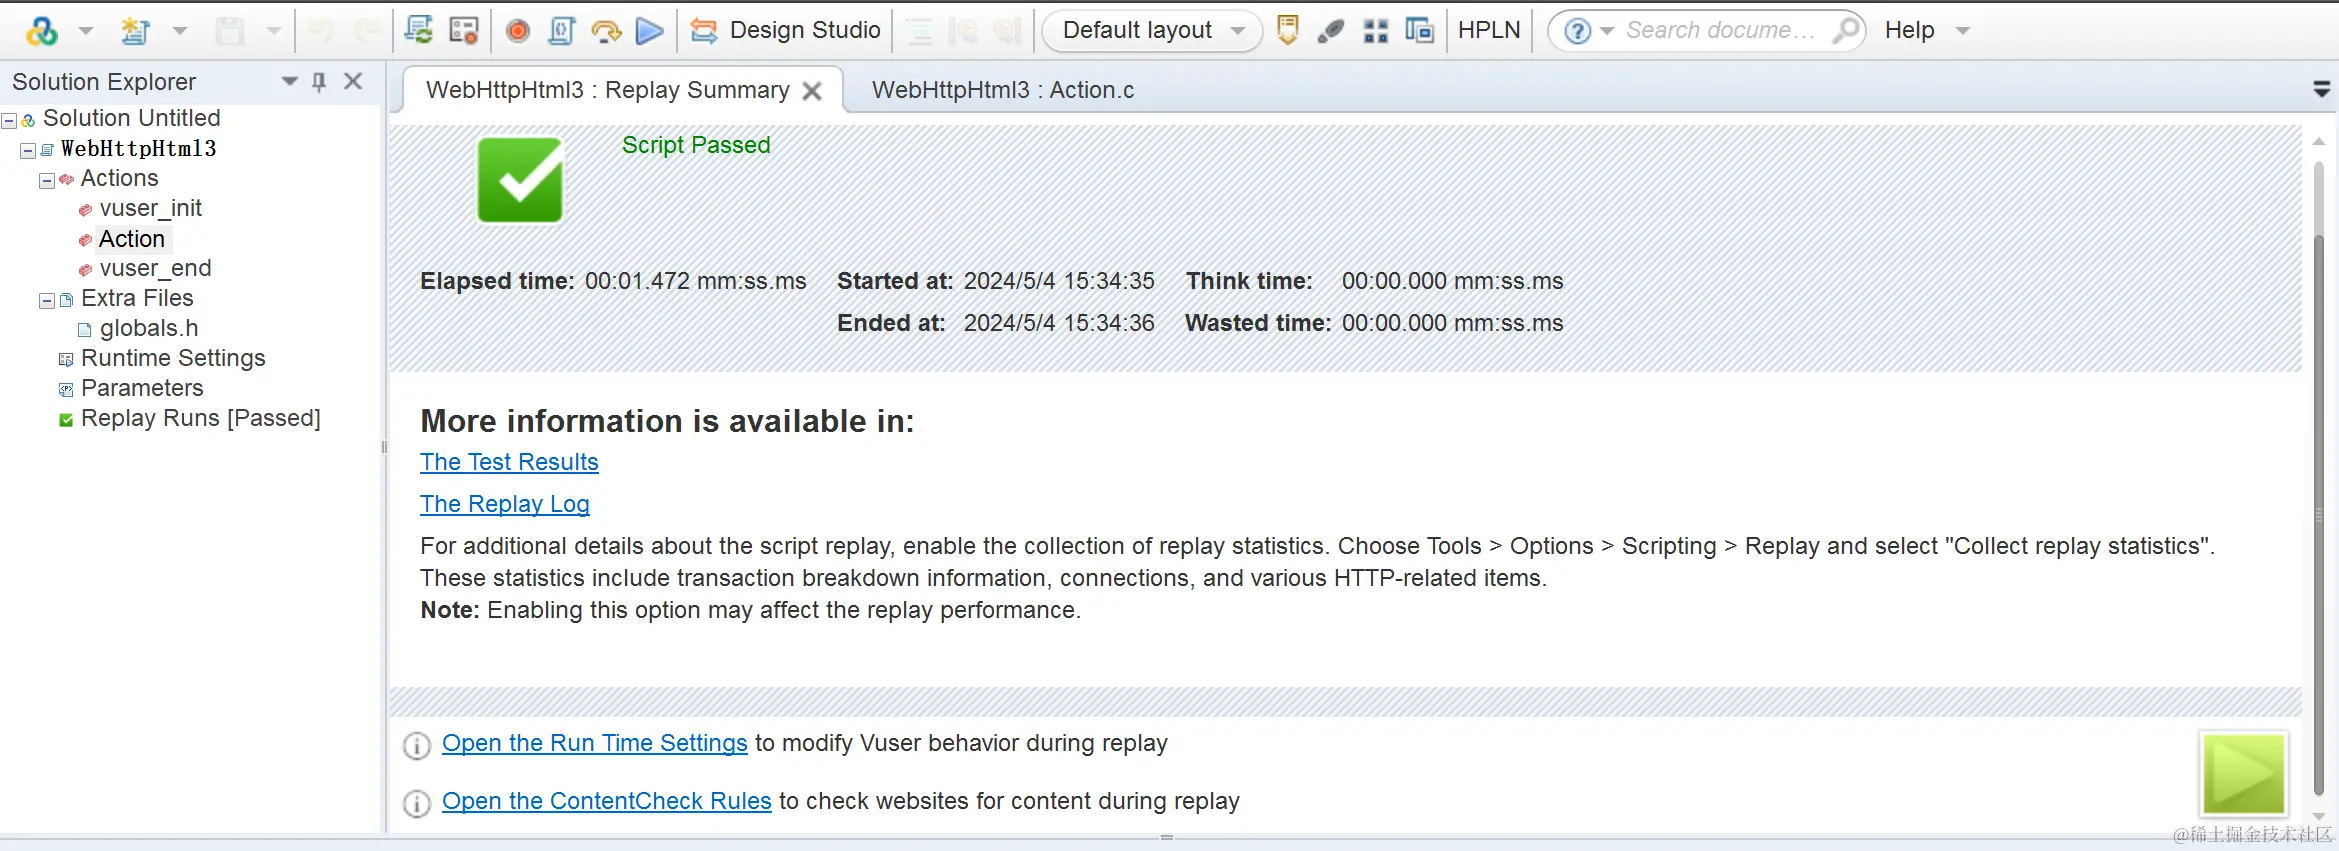This screenshot has width=2339, height=851.
Task: Click the info icon beside ContentCheck Rules
Action: [416, 803]
